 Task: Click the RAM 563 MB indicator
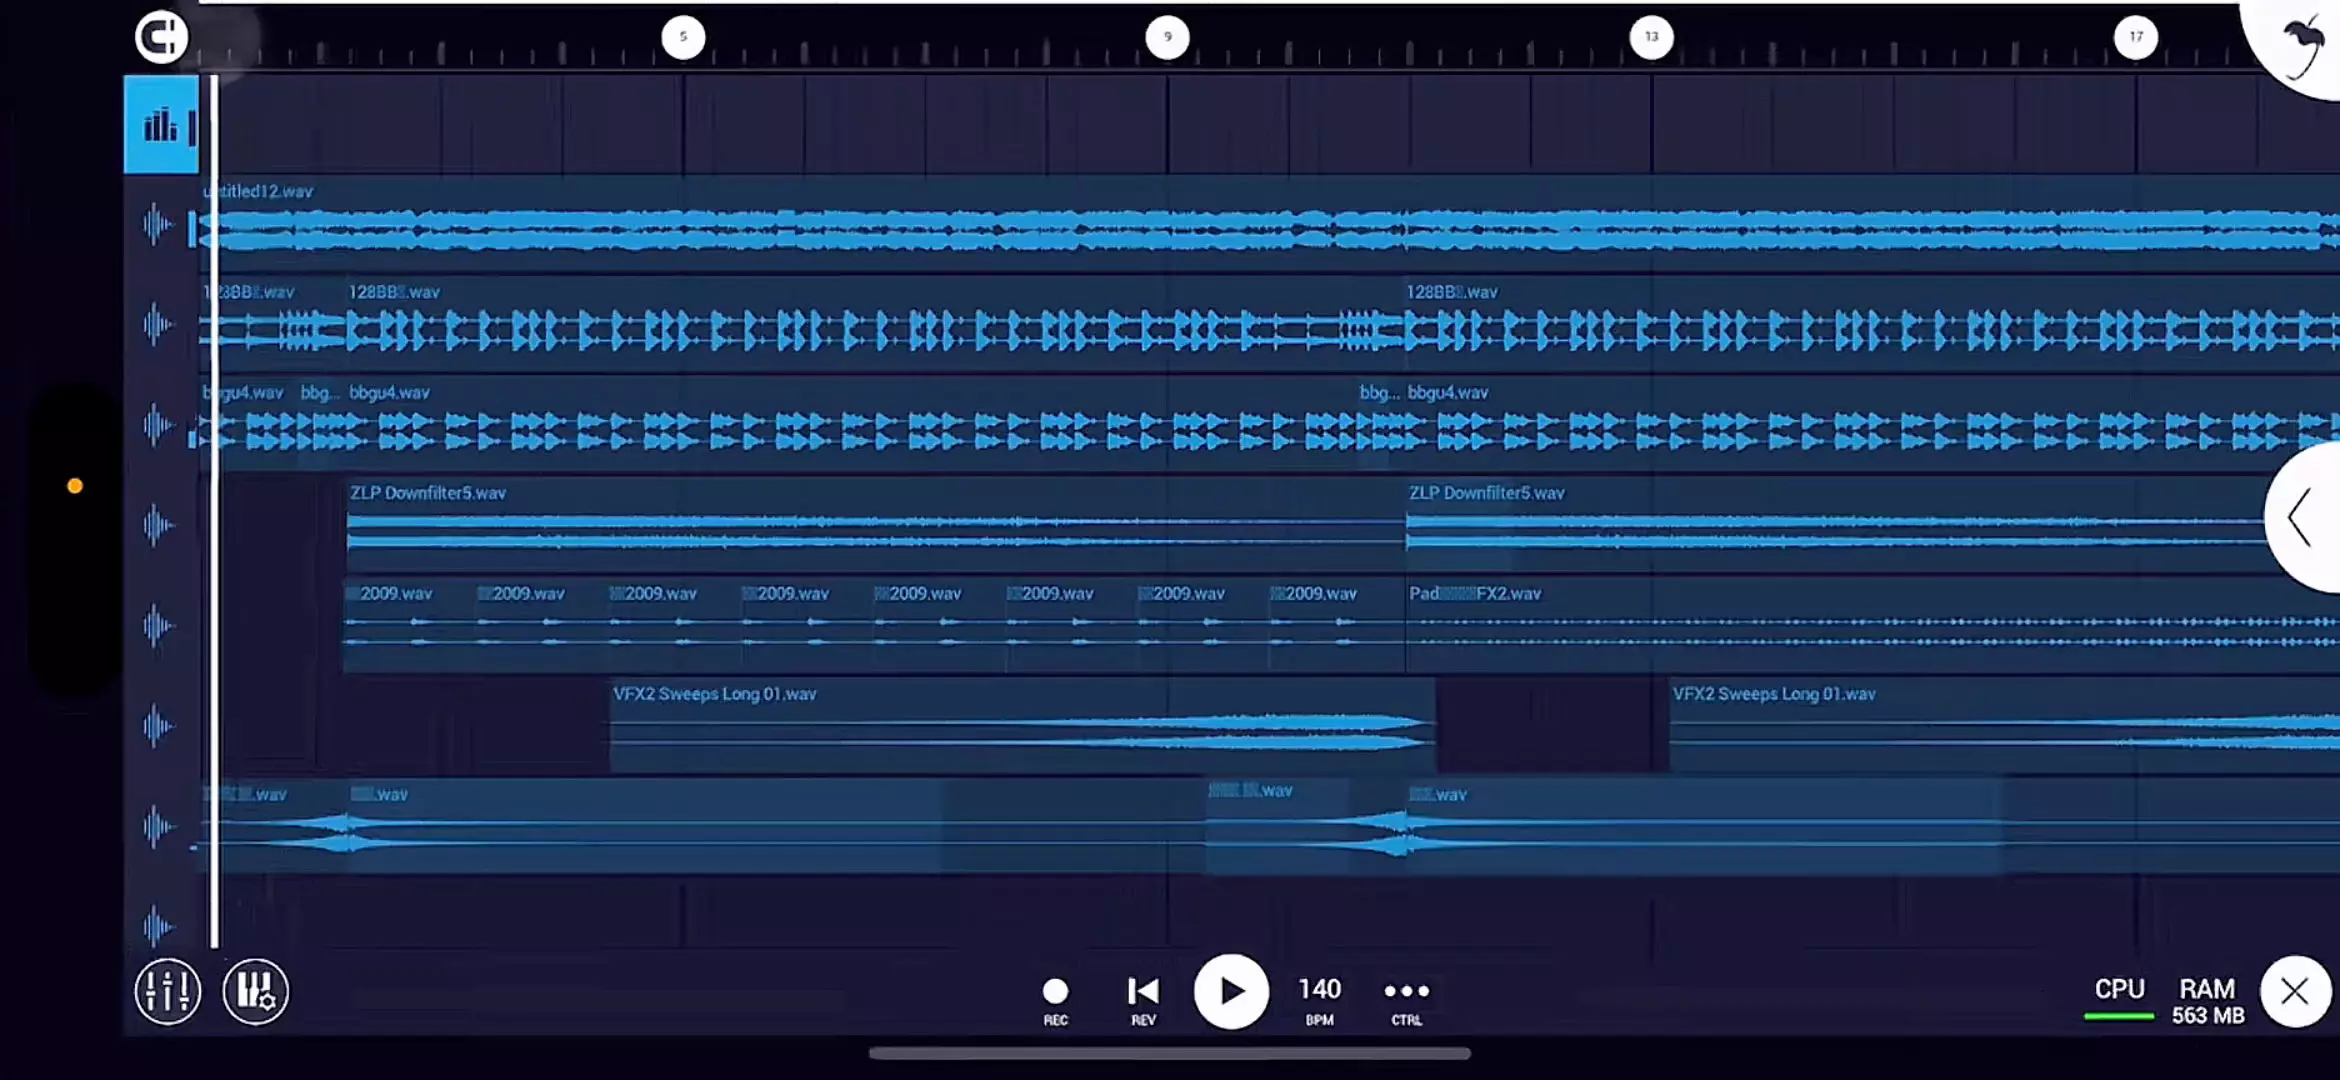pyautogui.click(x=2207, y=1000)
